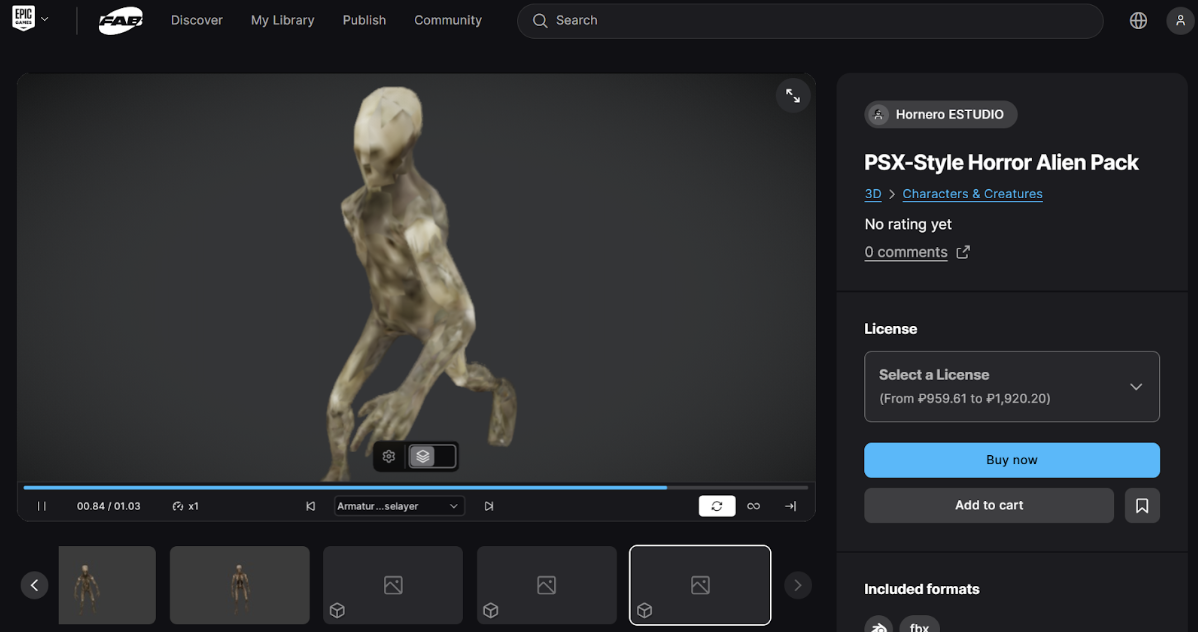
Task: Open the Community section
Action: 447,20
